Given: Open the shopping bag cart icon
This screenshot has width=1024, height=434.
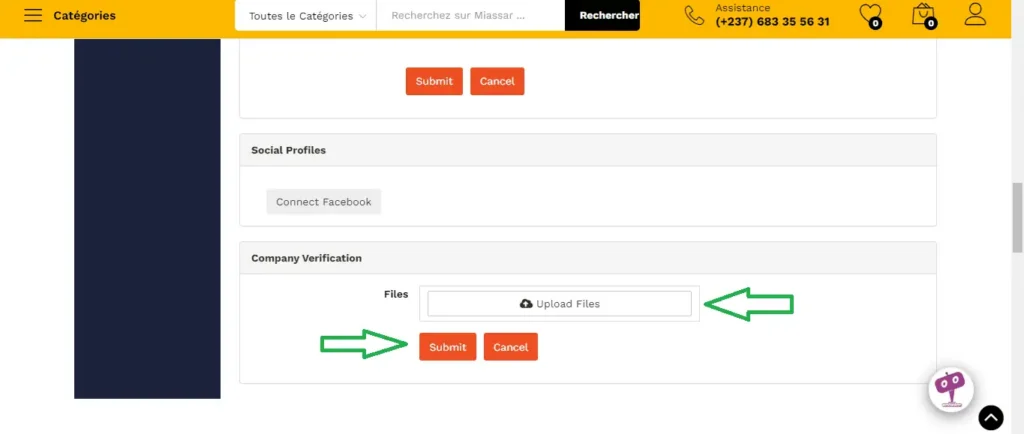Looking at the screenshot, I should (x=923, y=15).
